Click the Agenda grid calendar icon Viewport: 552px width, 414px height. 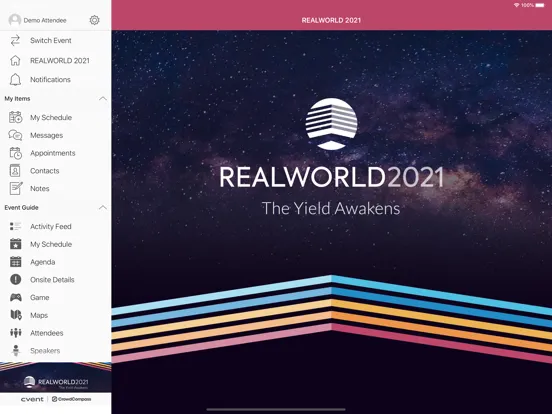[15, 262]
